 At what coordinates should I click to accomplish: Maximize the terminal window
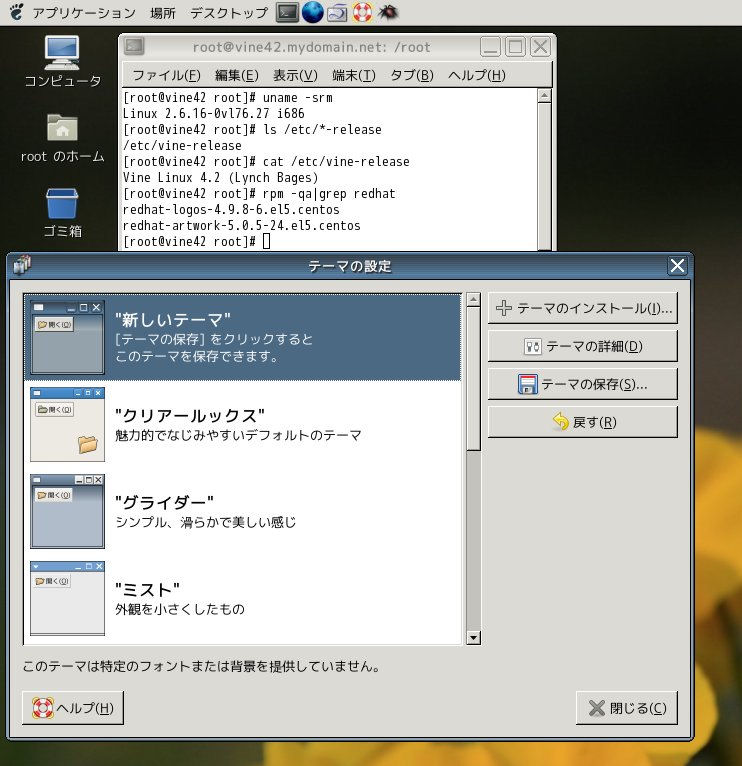pyautogui.click(x=515, y=47)
